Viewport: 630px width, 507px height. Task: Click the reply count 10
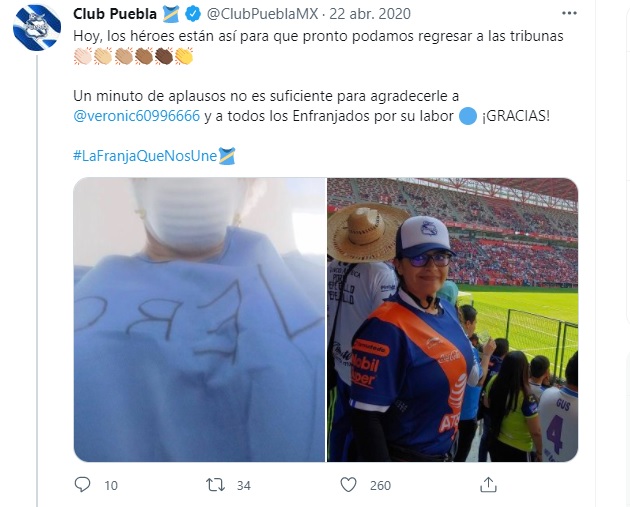[111, 486]
